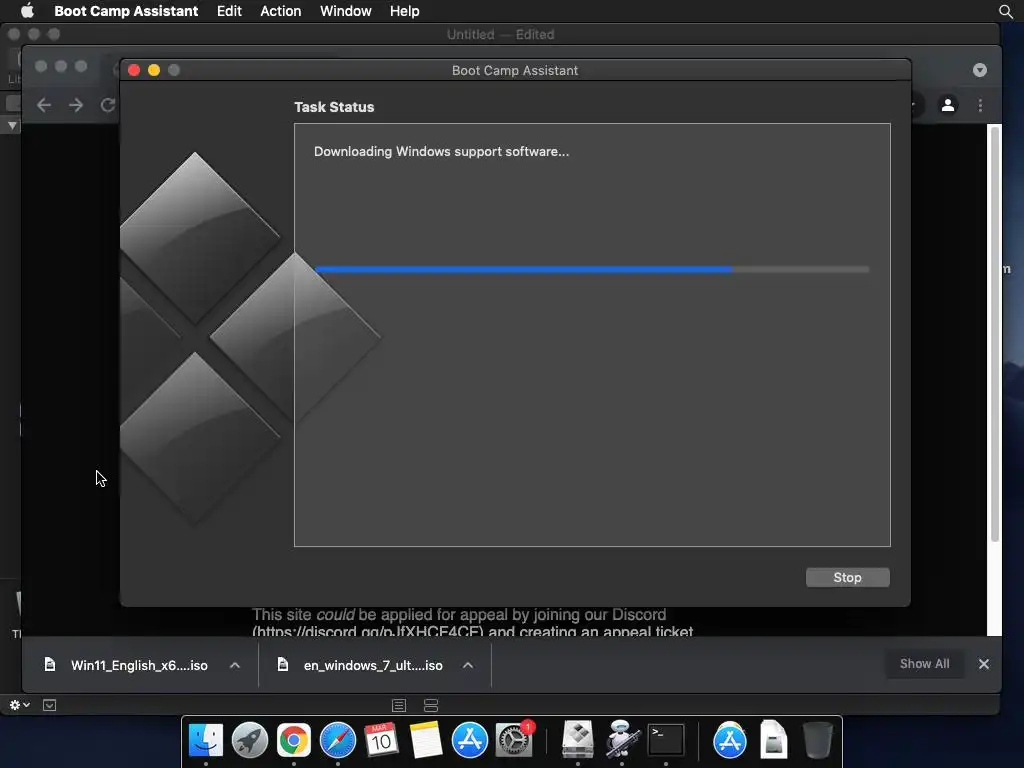Open Trash from the Dock

[x=818, y=740]
